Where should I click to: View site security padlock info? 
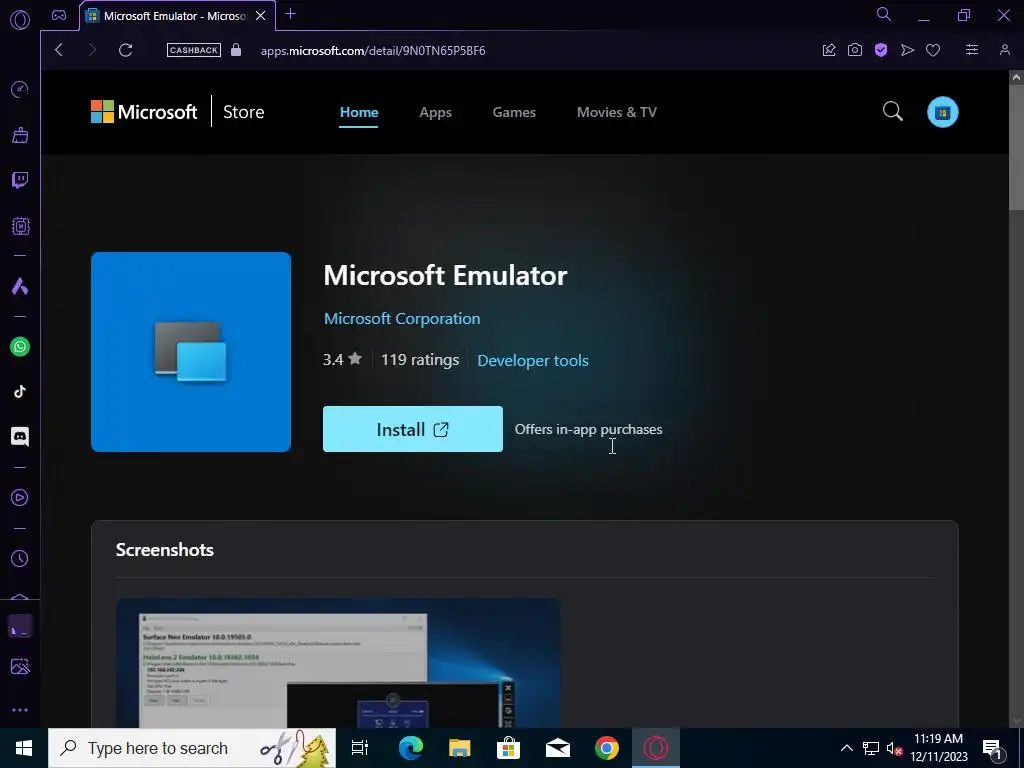point(236,50)
